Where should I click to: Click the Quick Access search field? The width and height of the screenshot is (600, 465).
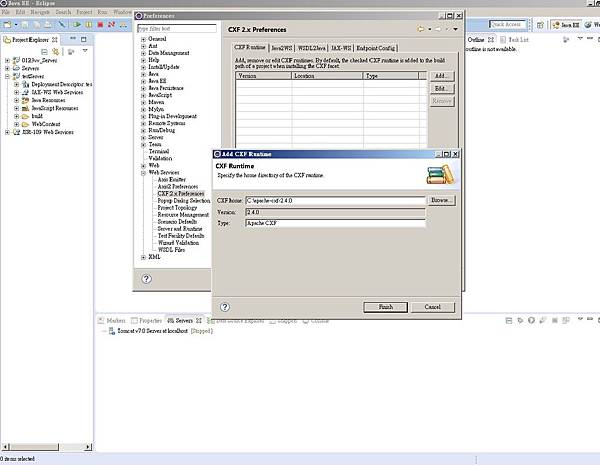pyautogui.click(x=507, y=24)
